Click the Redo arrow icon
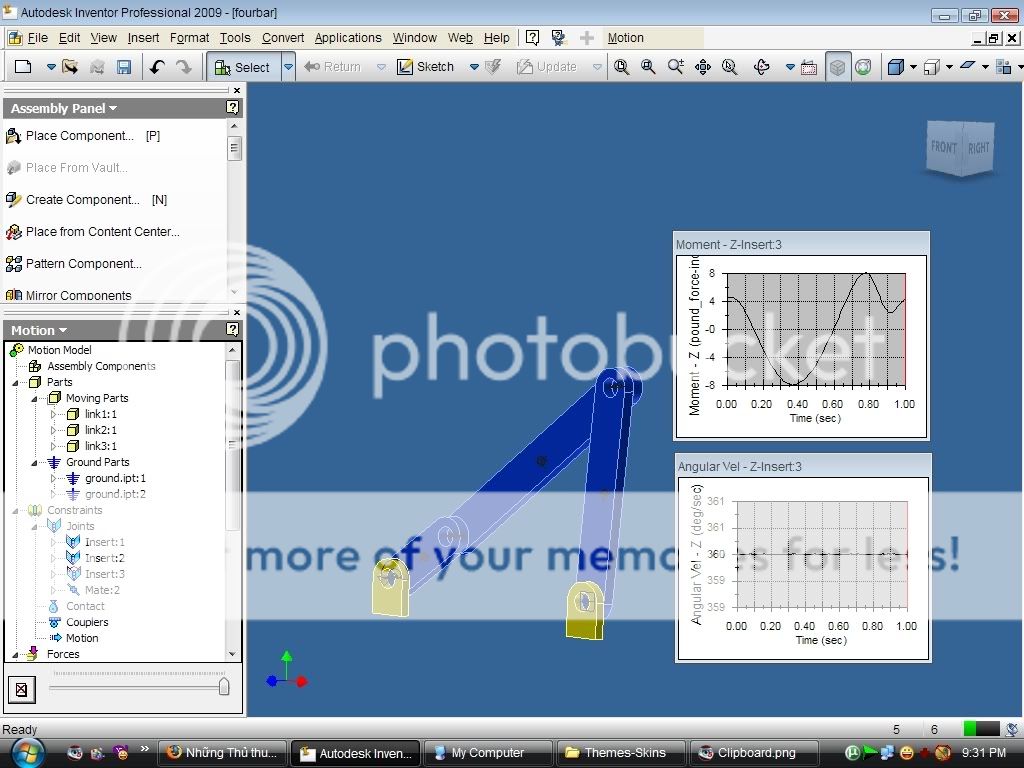The image size is (1024, 768). (x=184, y=67)
